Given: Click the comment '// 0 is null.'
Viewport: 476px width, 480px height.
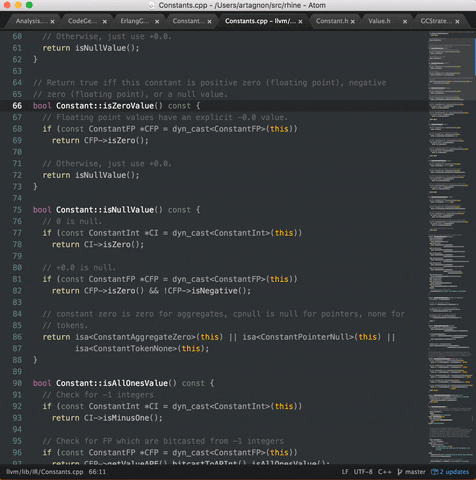Looking at the screenshot, I should coord(72,221).
